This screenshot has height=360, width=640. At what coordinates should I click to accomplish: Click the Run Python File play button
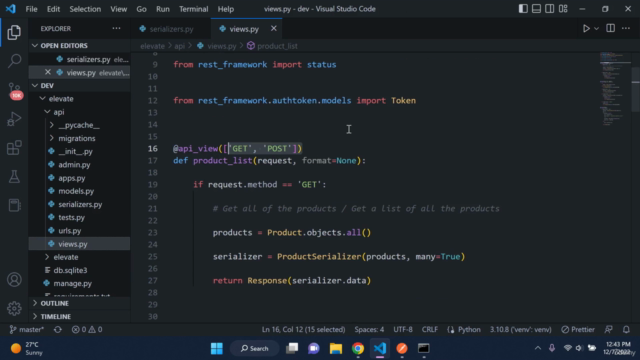pos(586,29)
